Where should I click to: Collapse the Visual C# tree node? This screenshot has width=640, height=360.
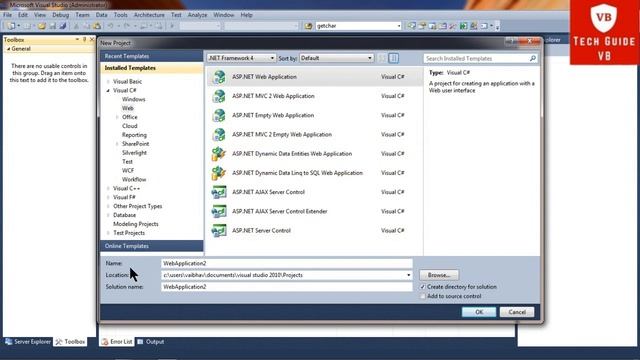[x=108, y=91]
